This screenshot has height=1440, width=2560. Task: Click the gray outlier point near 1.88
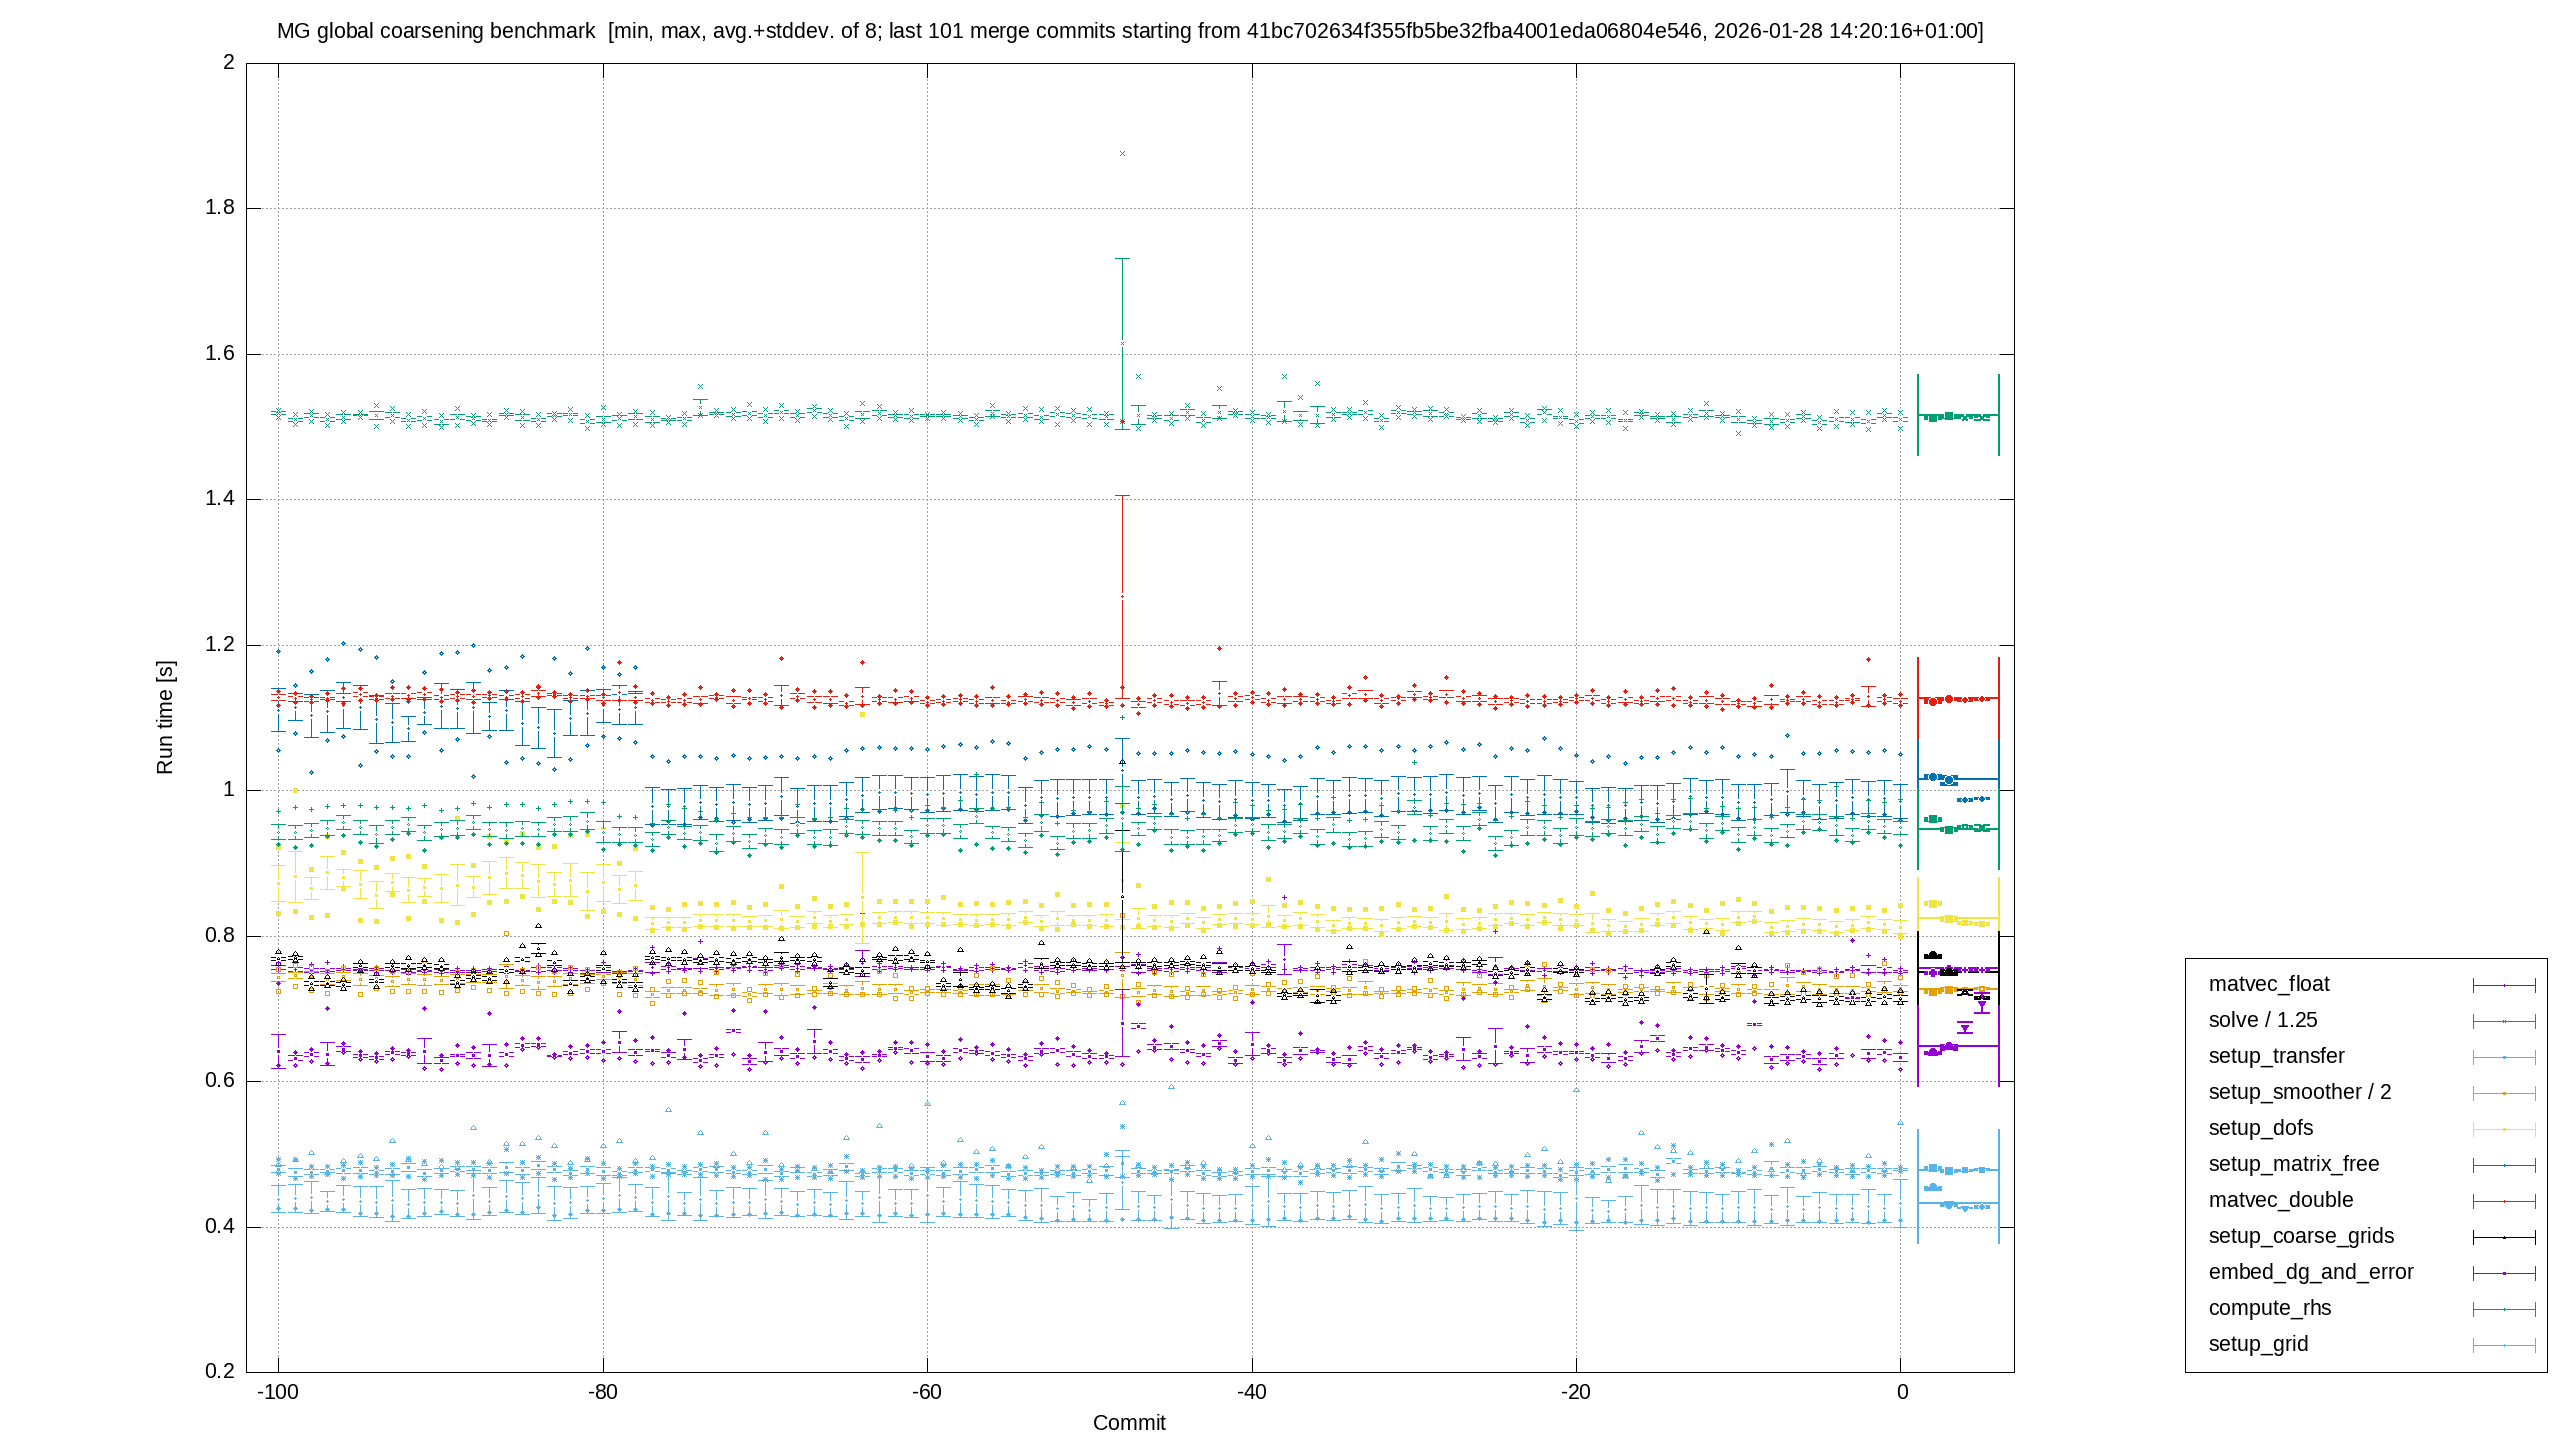pyautogui.click(x=1123, y=154)
